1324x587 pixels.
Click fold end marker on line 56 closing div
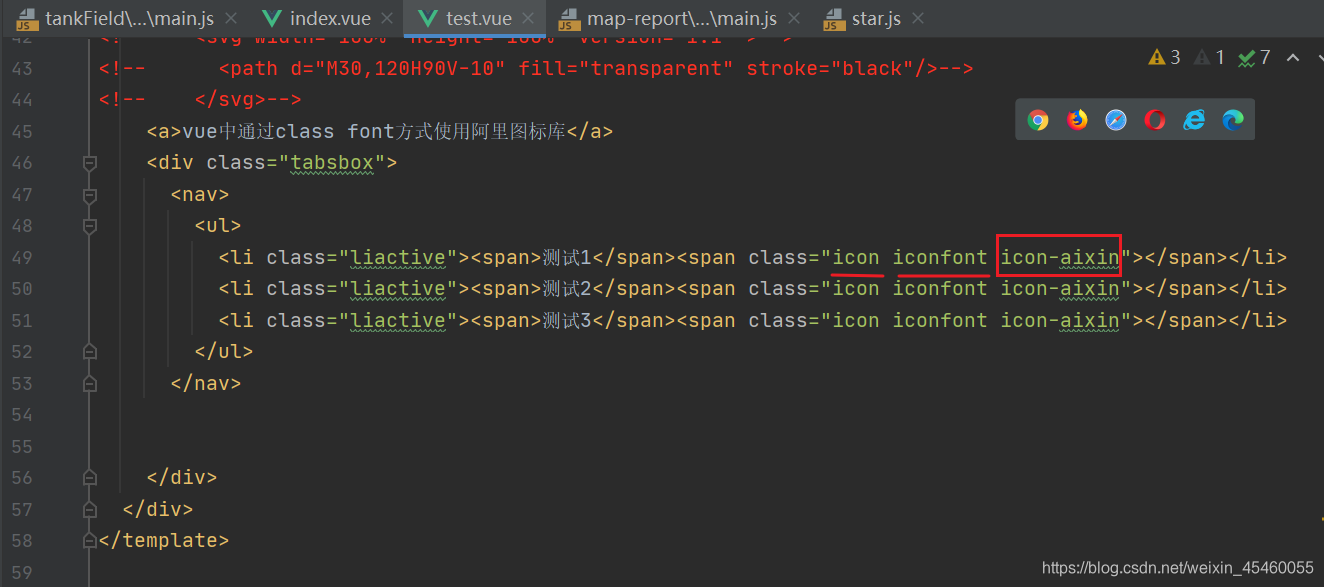tap(89, 478)
